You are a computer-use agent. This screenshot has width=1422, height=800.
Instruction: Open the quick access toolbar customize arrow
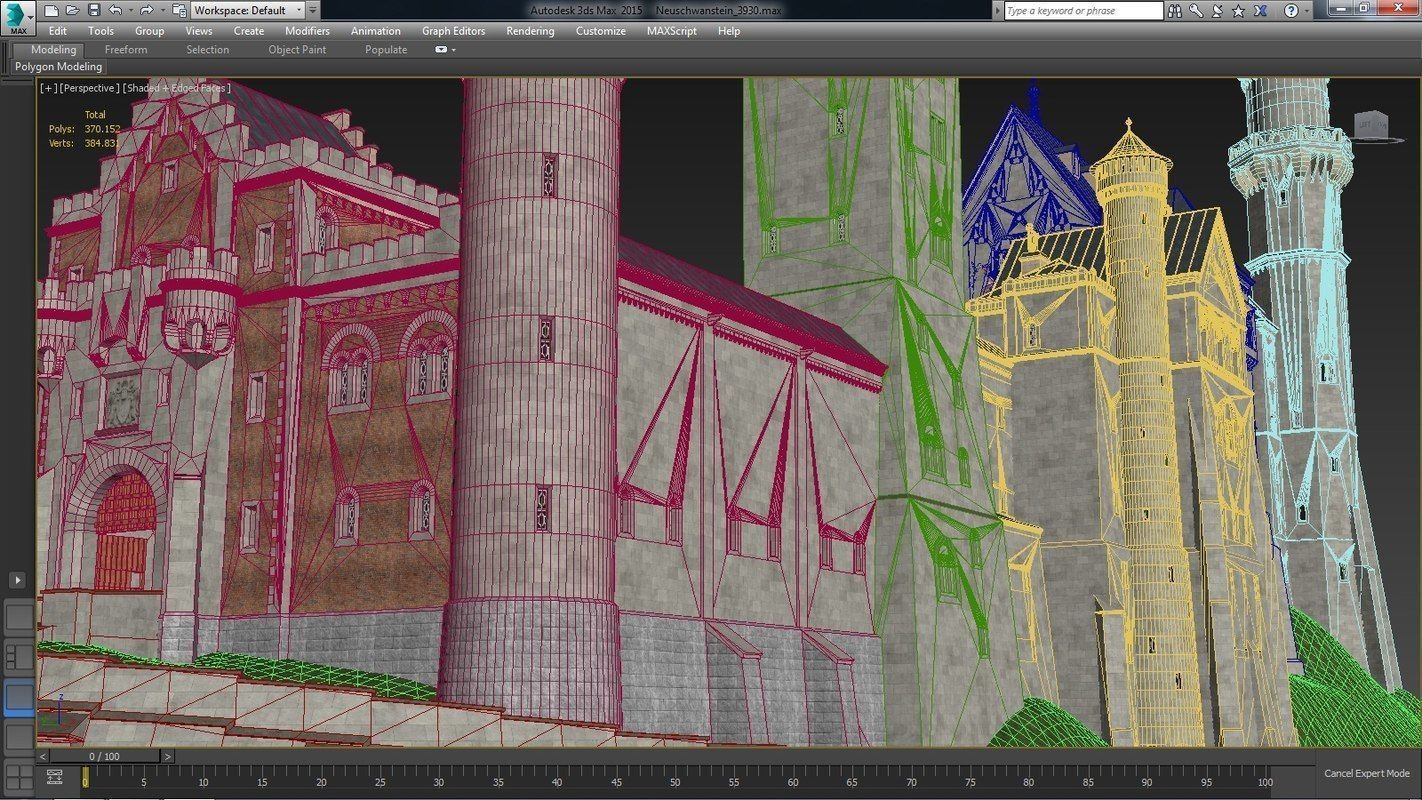313,10
